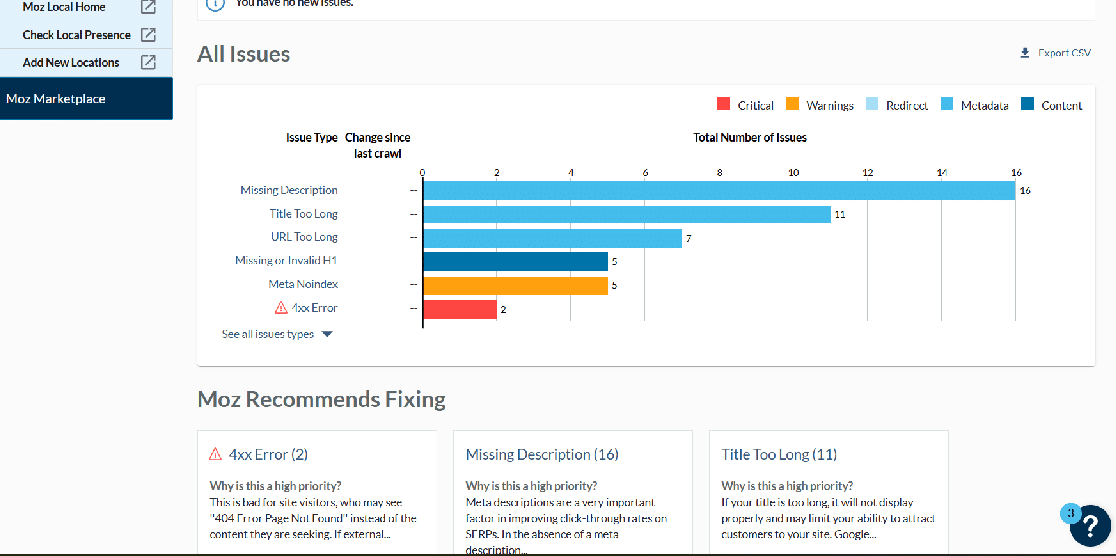Open Title Too Long (11) card title
Screen dimensions: 1116x556
coord(779,454)
